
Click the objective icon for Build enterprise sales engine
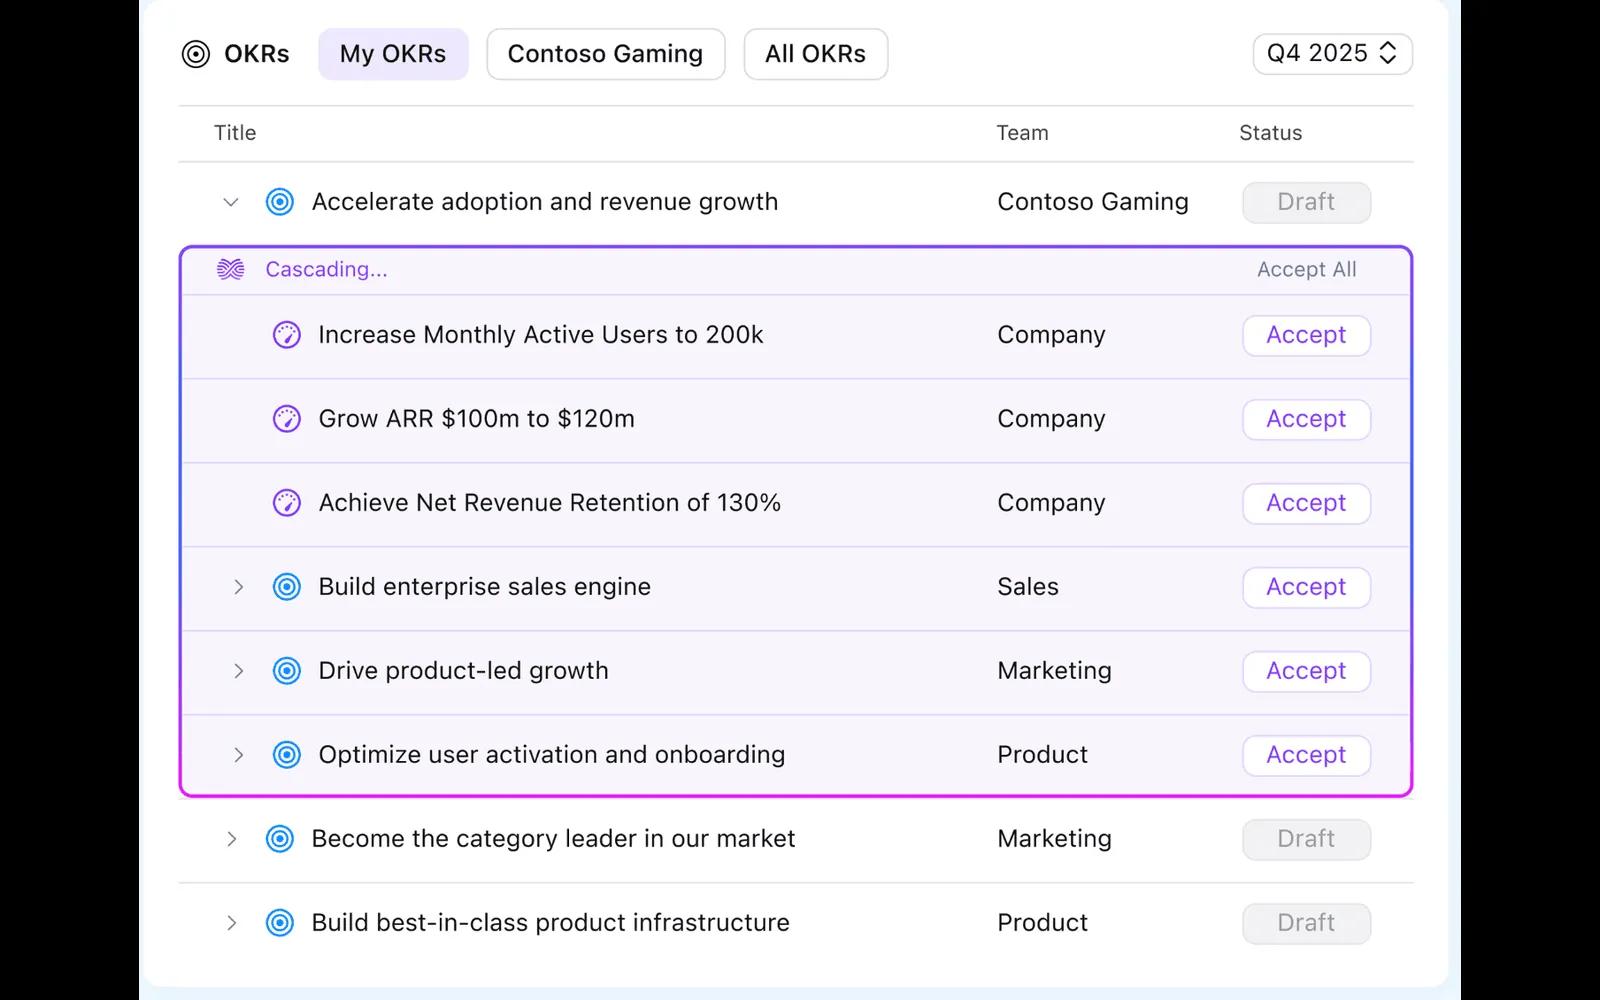[x=287, y=587]
